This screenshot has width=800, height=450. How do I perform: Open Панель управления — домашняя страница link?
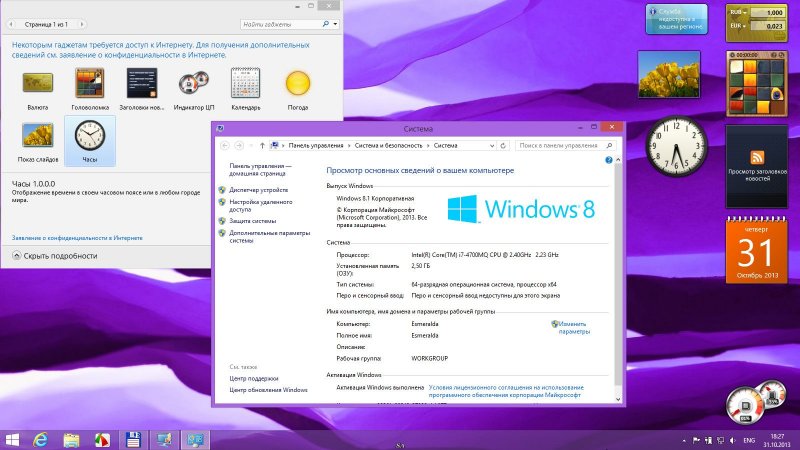(260, 169)
